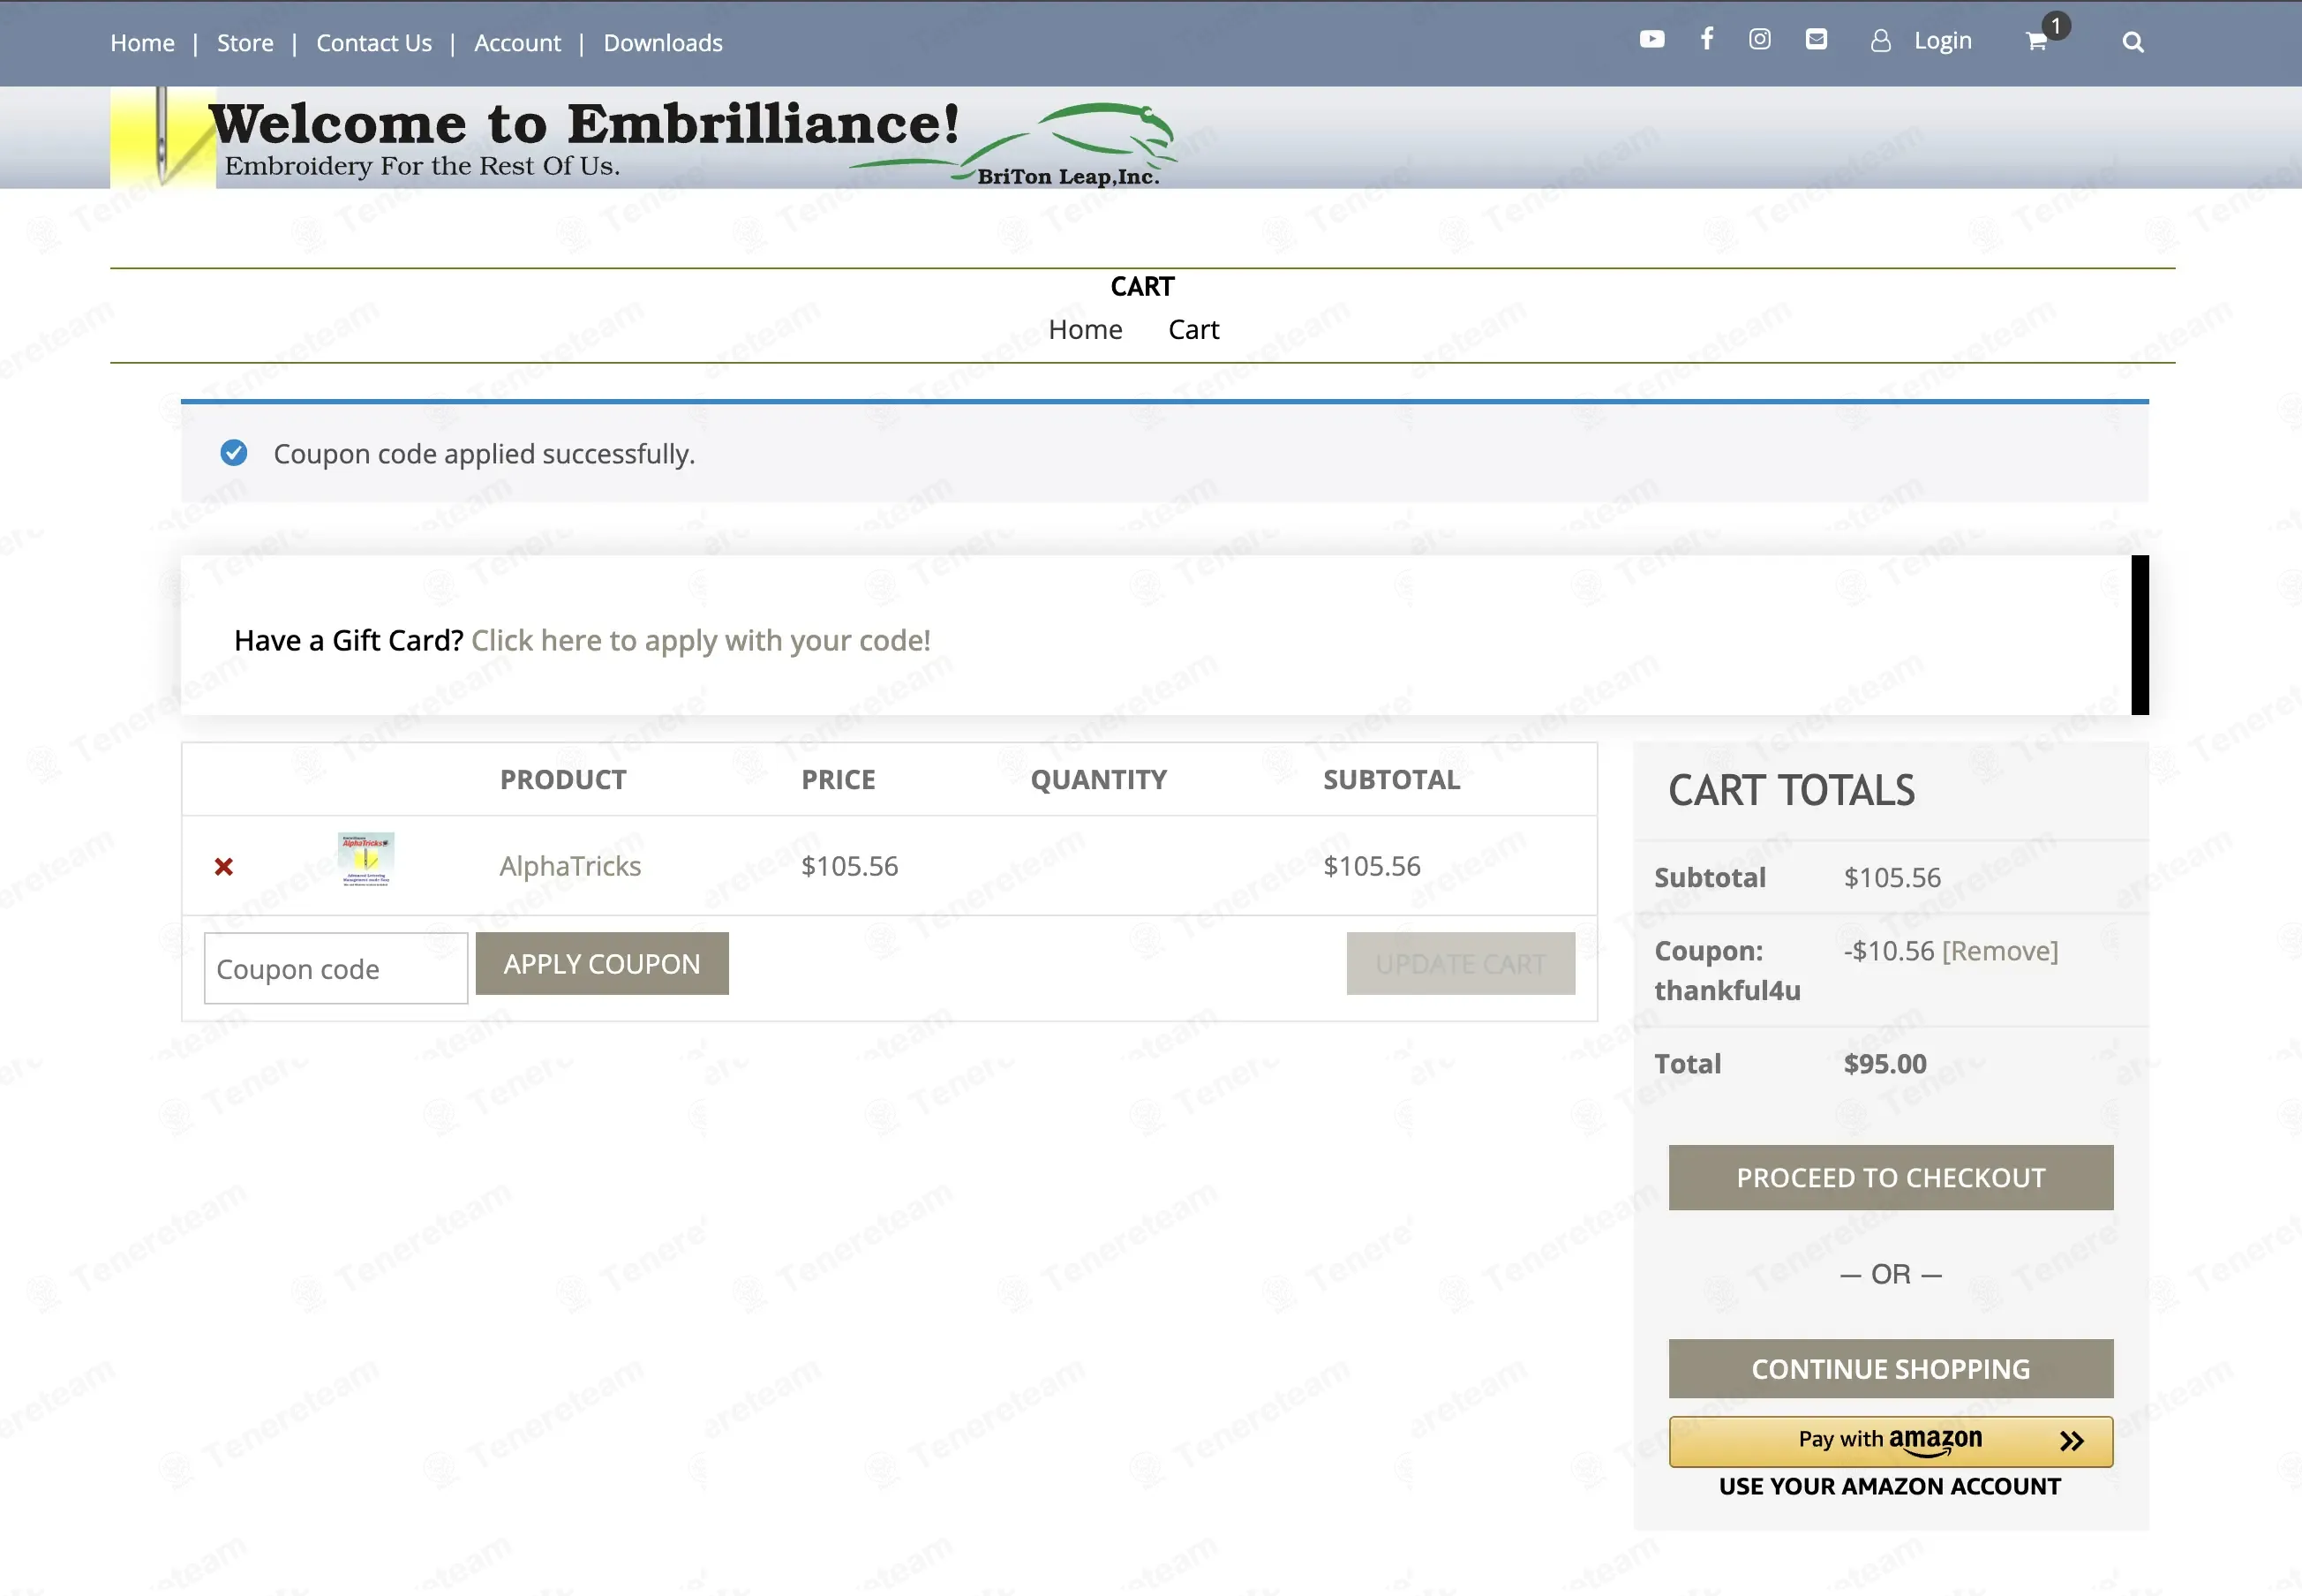The image size is (2302, 1596).
Task: Open the YouTube social icon
Action: (x=1651, y=39)
